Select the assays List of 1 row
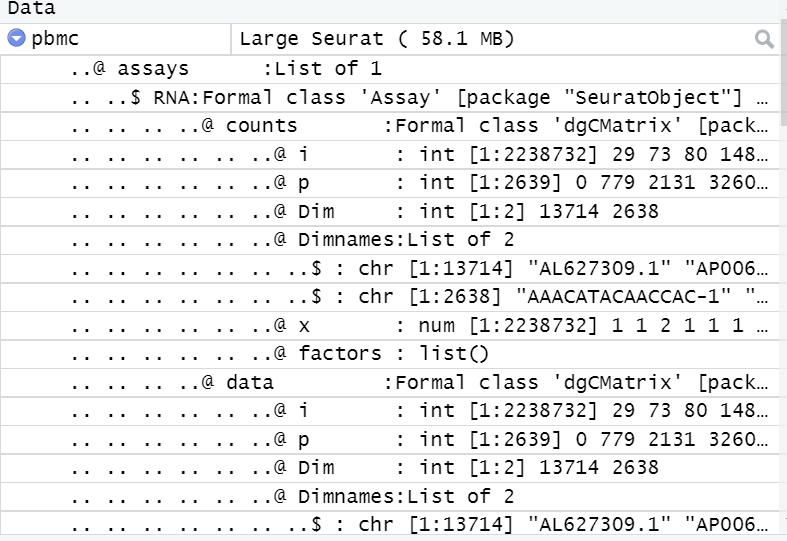 [389, 69]
